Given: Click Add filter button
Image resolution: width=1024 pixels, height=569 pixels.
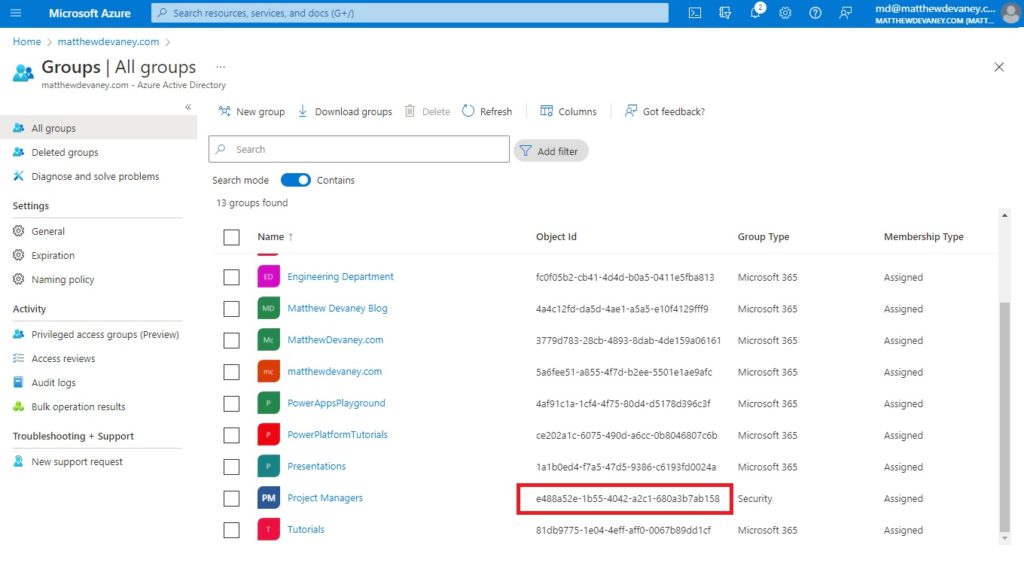Looking at the screenshot, I should coord(551,151).
